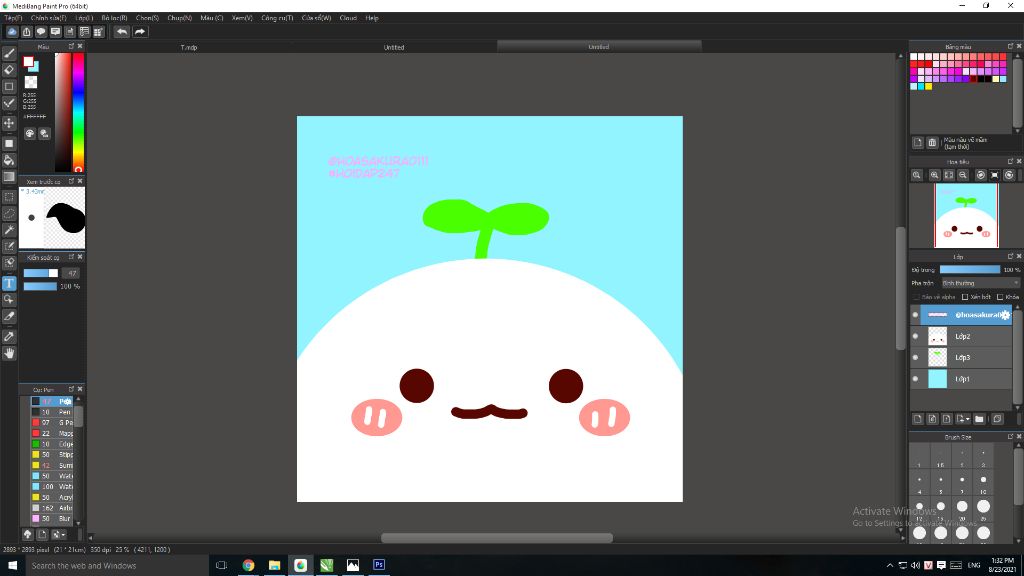1024x576 pixels.
Task: Delete color via palette trash icon
Action: point(932,142)
